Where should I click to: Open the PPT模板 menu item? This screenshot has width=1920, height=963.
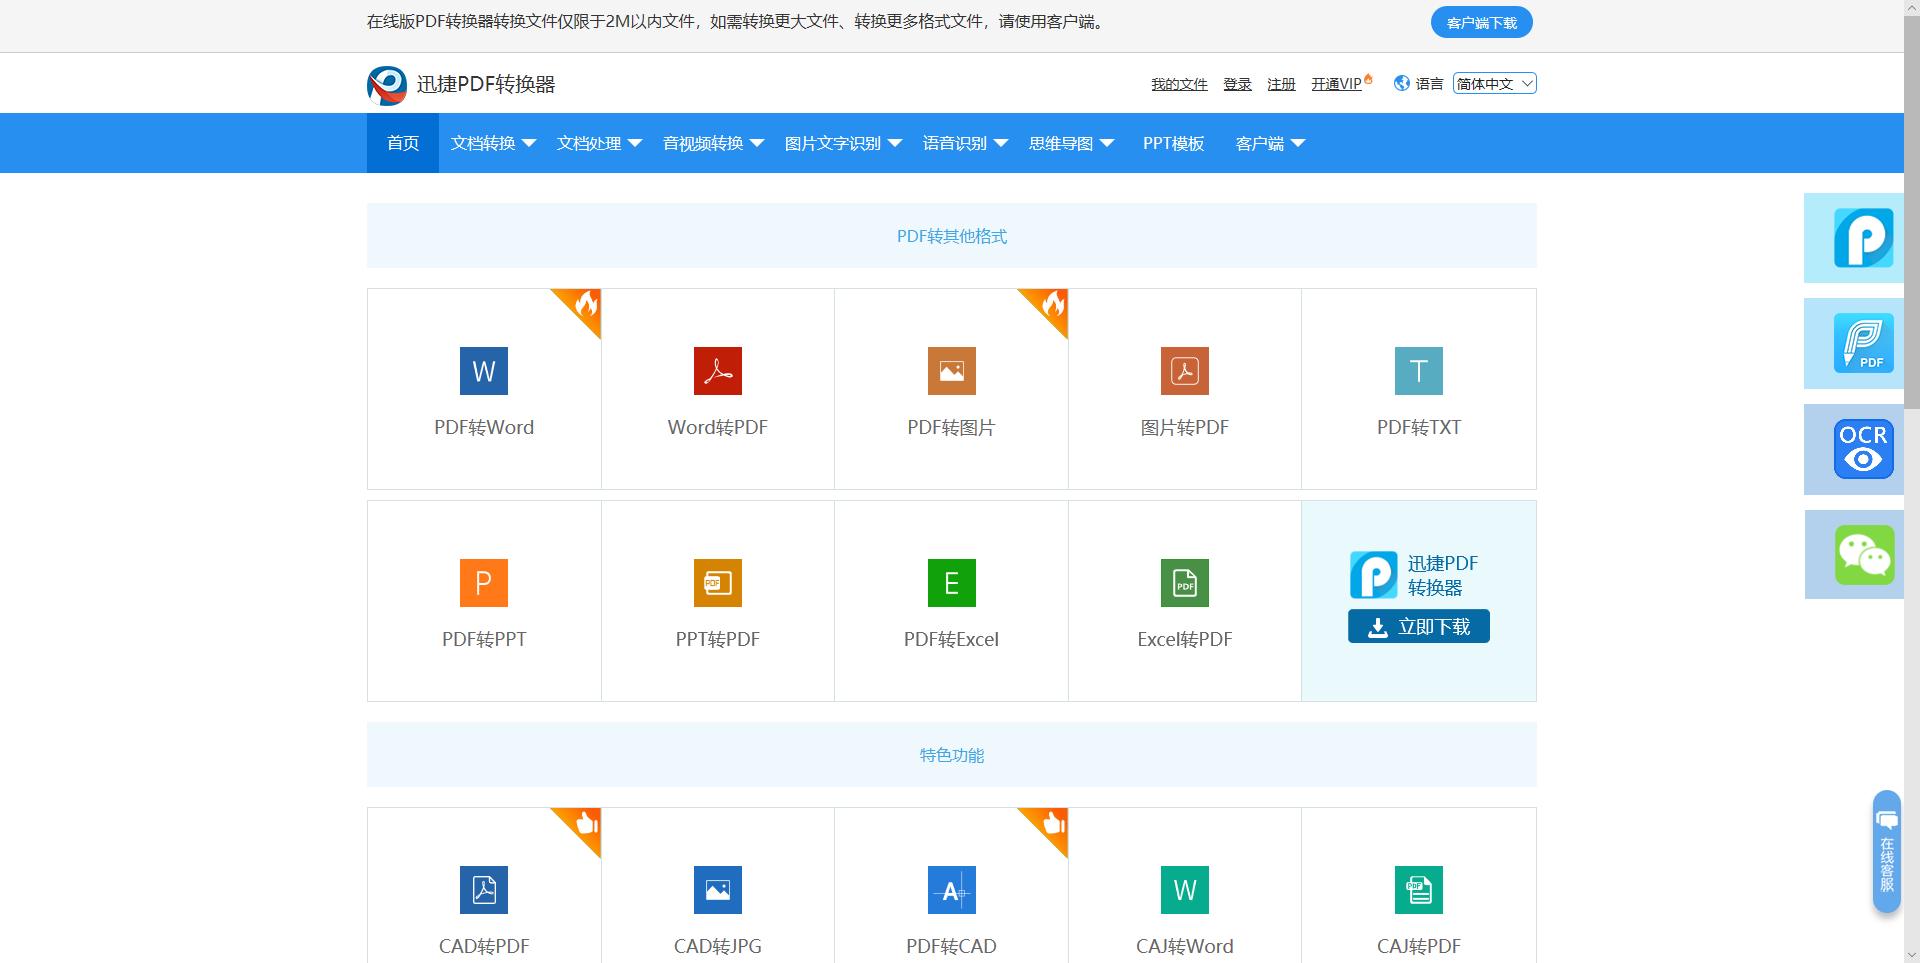(x=1172, y=142)
